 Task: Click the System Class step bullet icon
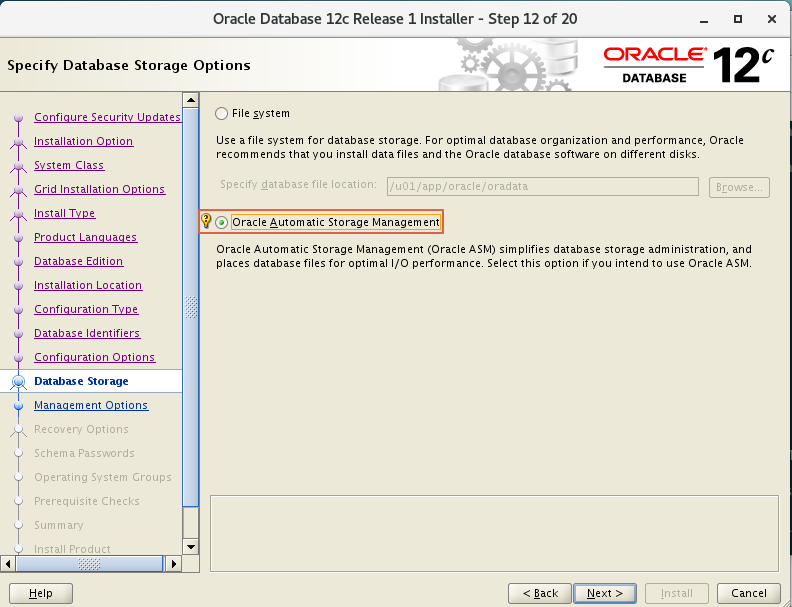pyautogui.click(x=19, y=165)
